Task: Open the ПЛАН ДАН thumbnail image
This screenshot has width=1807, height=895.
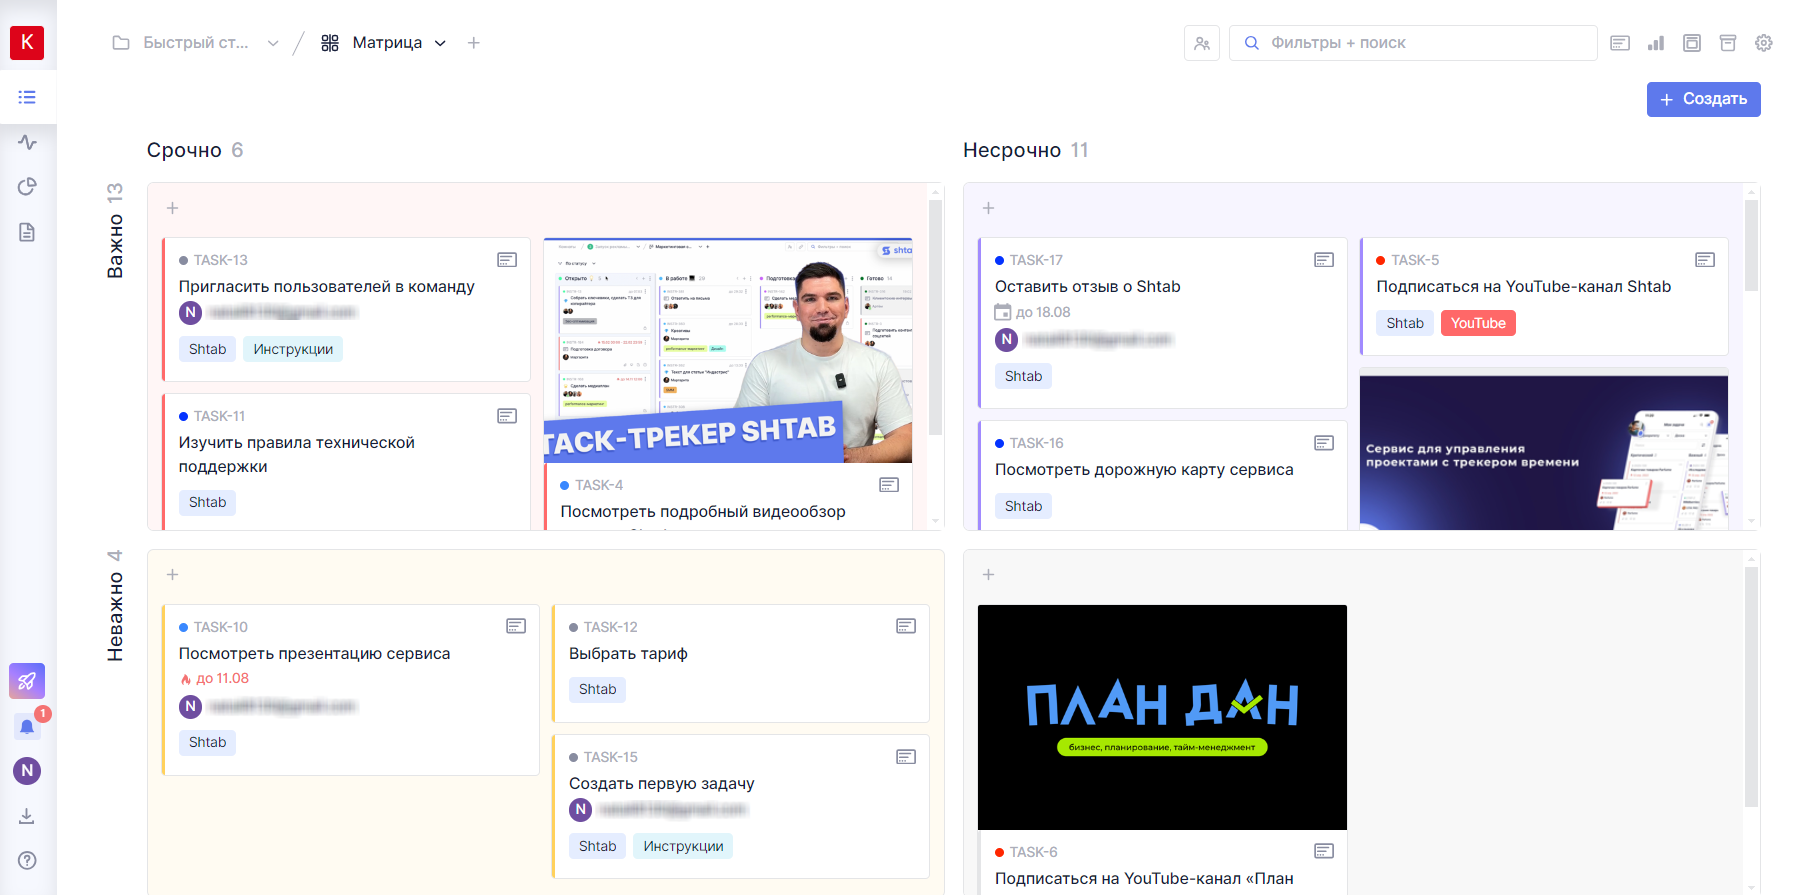Action: pos(1162,717)
